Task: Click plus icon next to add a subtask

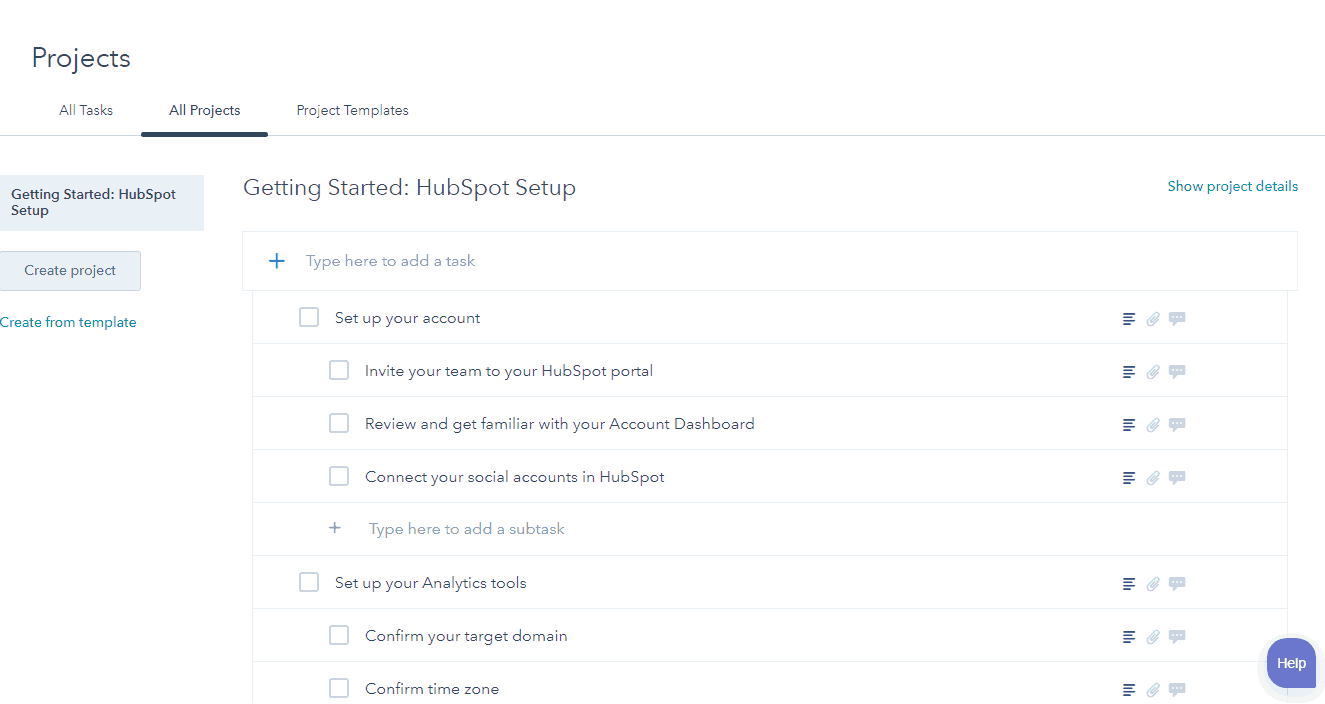Action: click(335, 528)
